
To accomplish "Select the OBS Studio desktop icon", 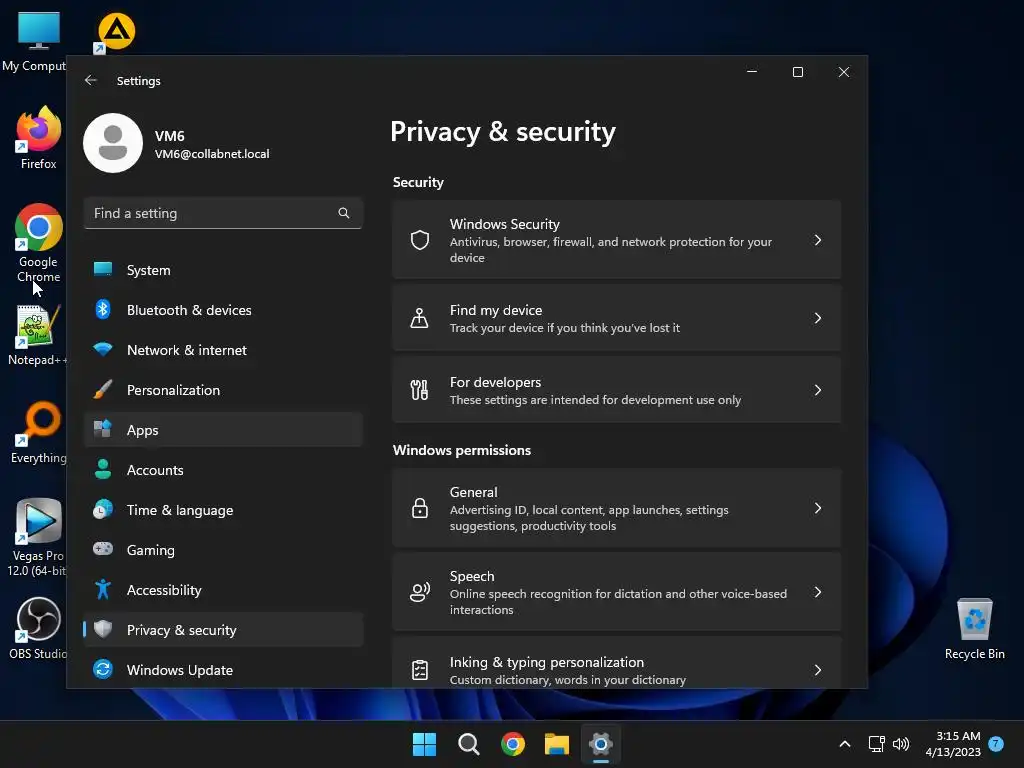I will coord(38,628).
